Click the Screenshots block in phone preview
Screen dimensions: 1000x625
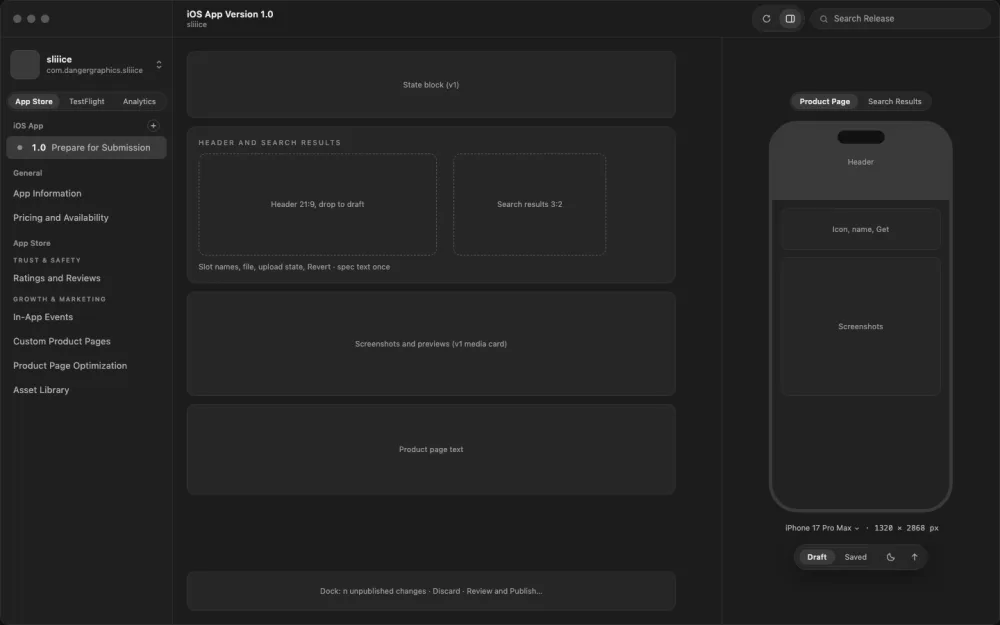860,327
